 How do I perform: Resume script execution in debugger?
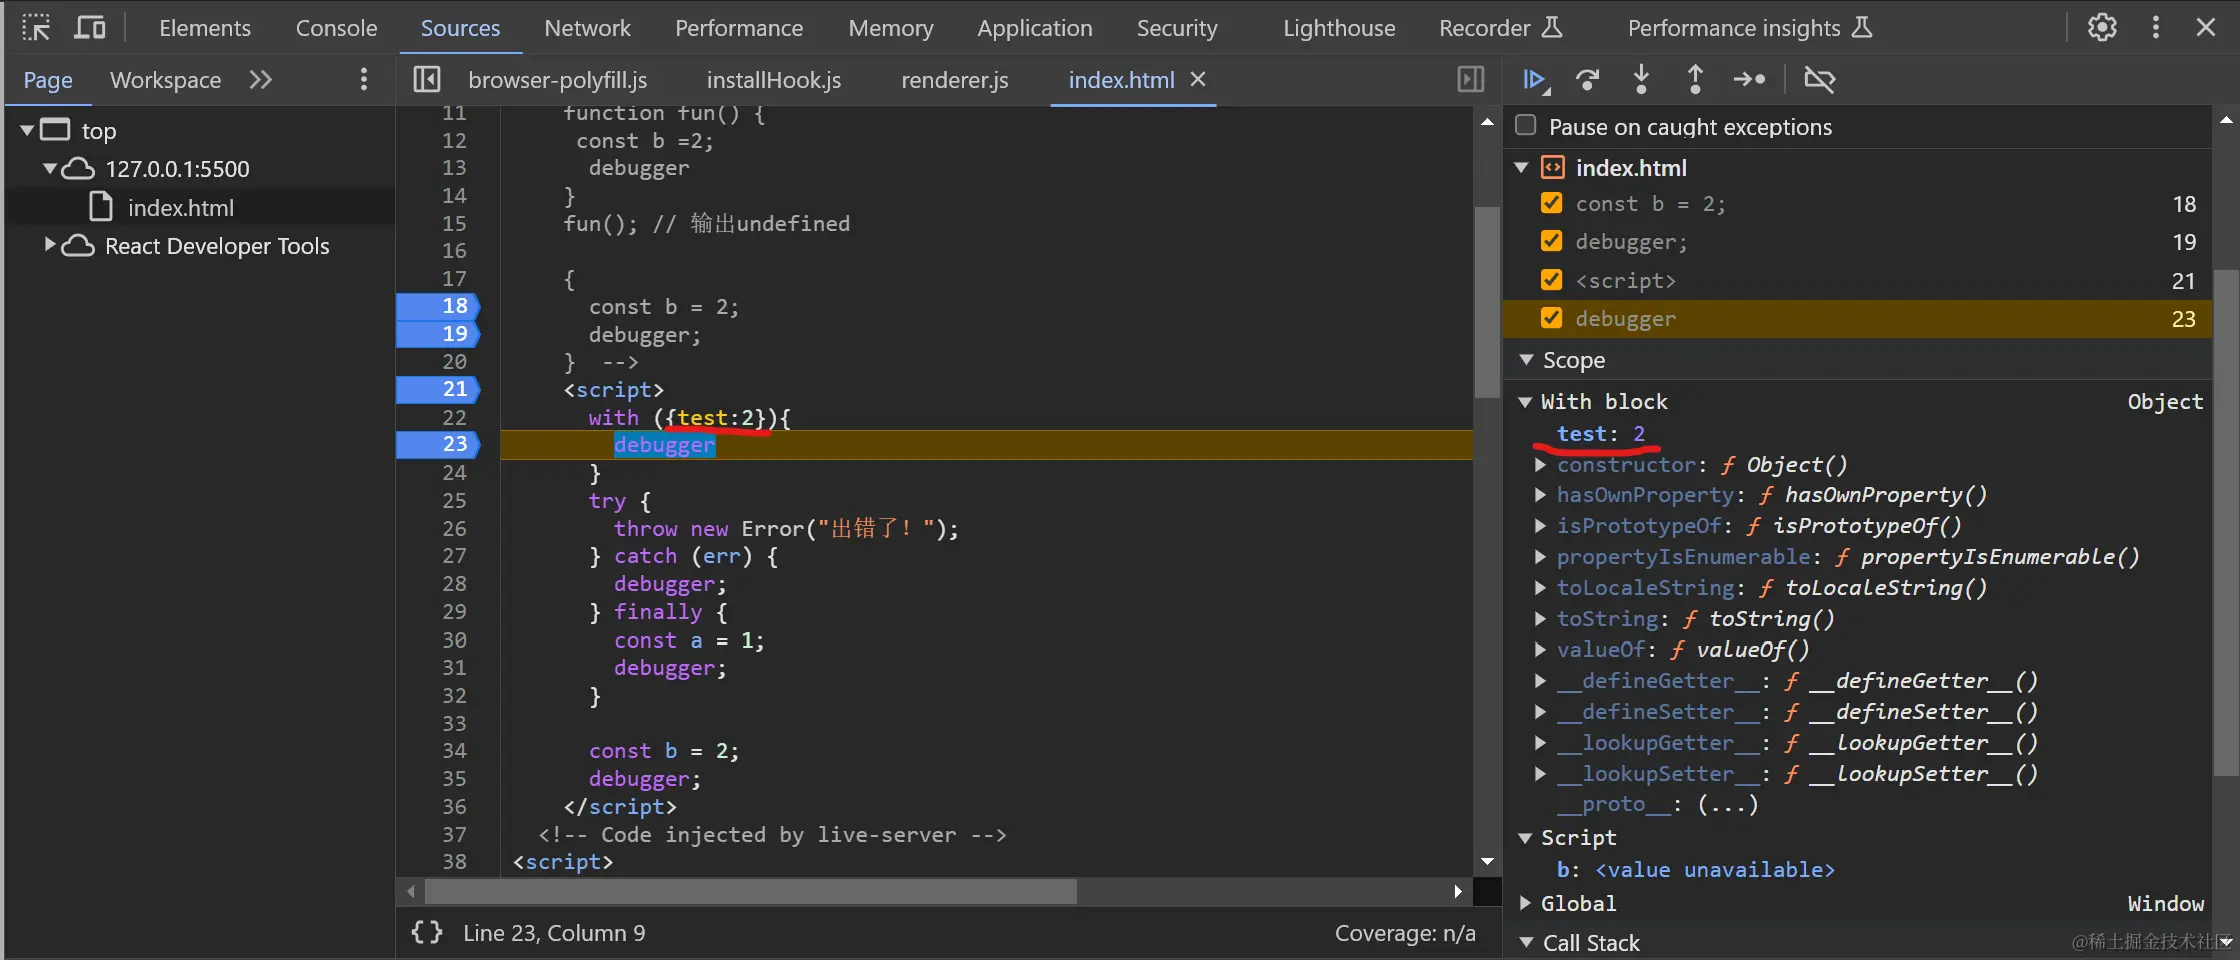pyautogui.click(x=1534, y=79)
